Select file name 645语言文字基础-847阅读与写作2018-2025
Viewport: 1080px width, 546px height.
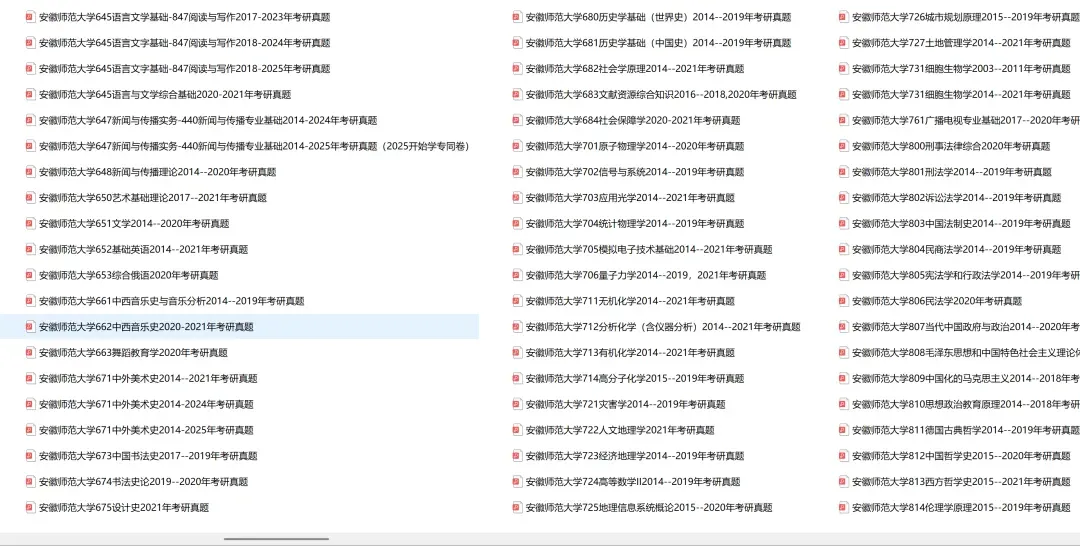tap(185, 68)
